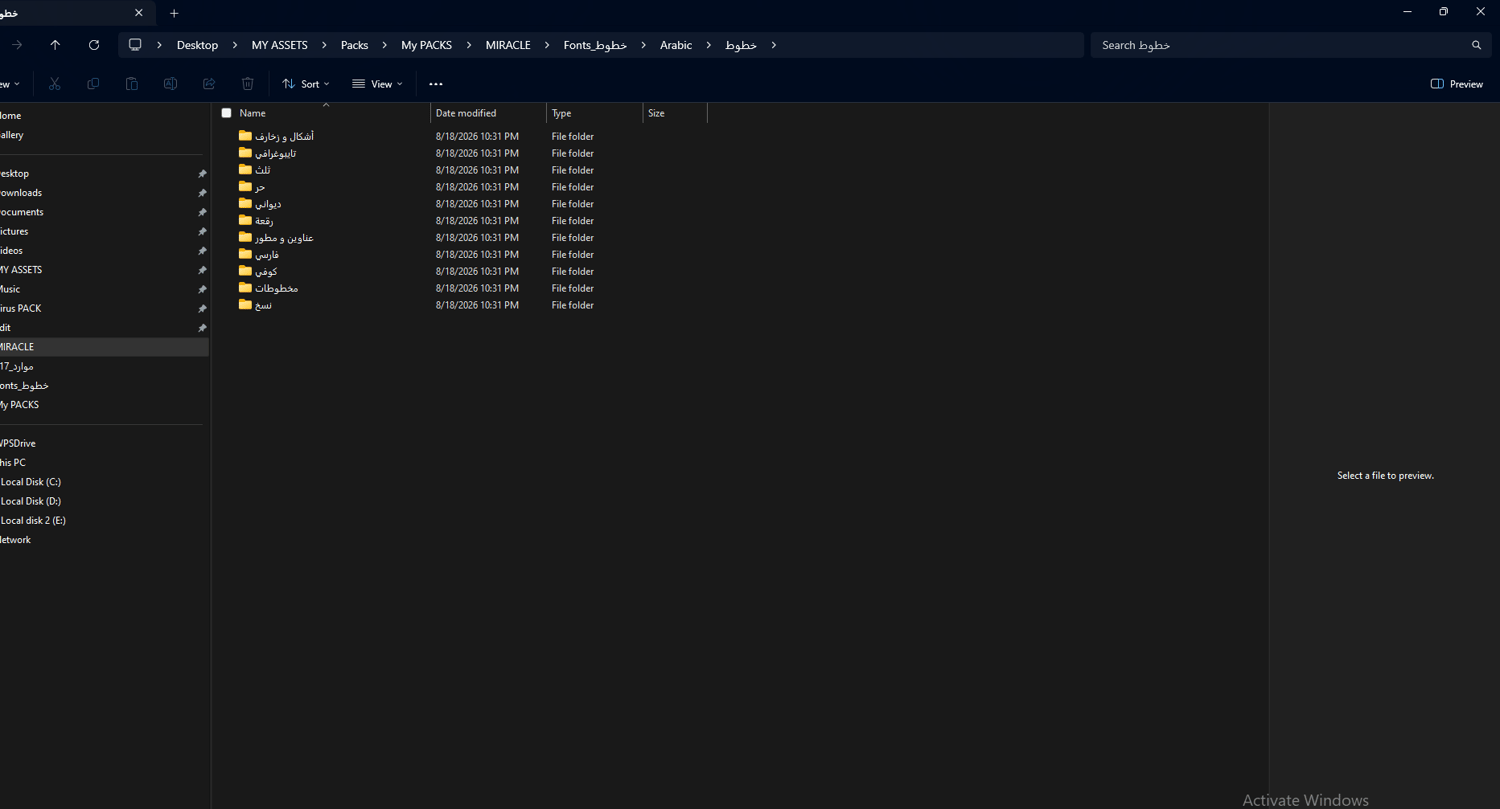The image size is (1500, 809).
Task: Click the Copy icon in toolbar
Action: pos(93,84)
